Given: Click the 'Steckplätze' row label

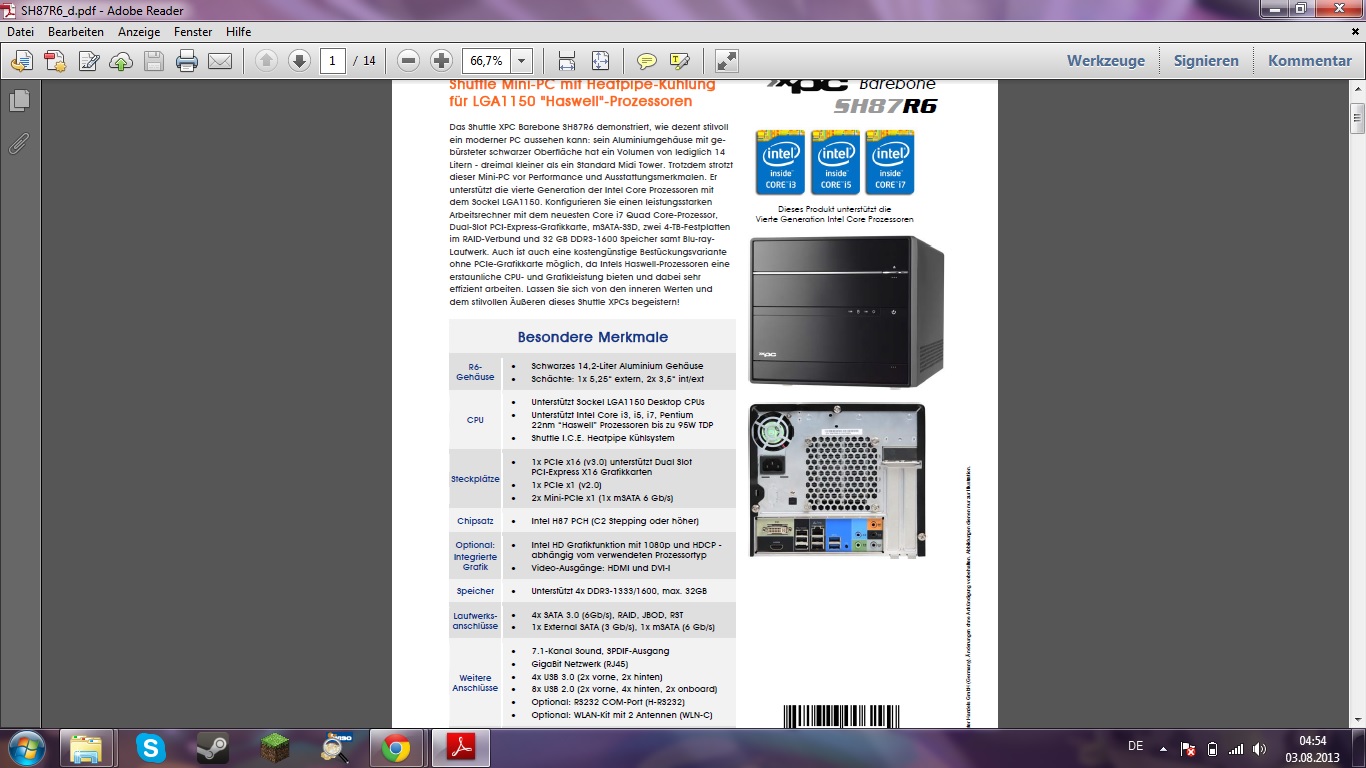Looking at the screenshot, I should coord(475,479).
